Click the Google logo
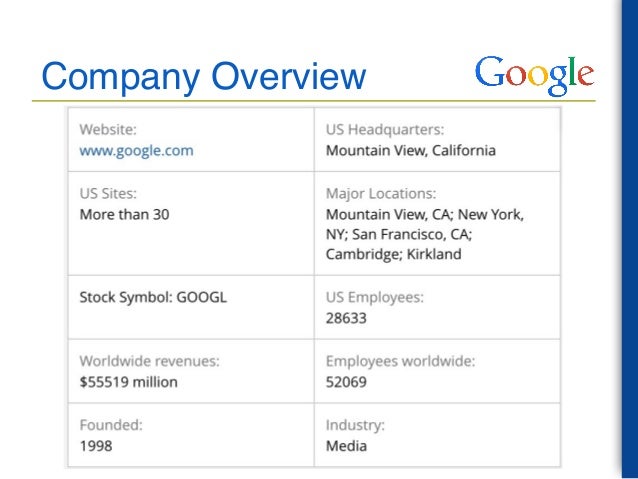Image resolution: width=638 pixels, height=479 pixels. 535,76
